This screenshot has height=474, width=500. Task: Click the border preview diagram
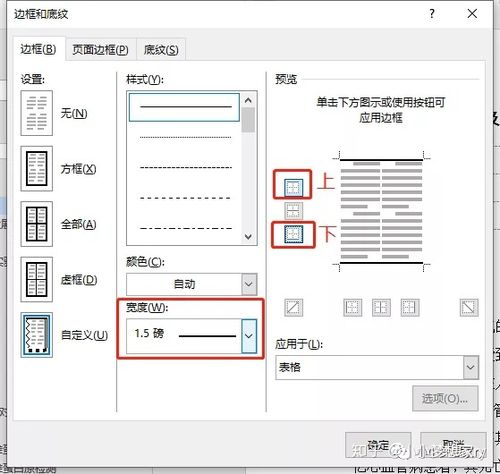[381, 211]
